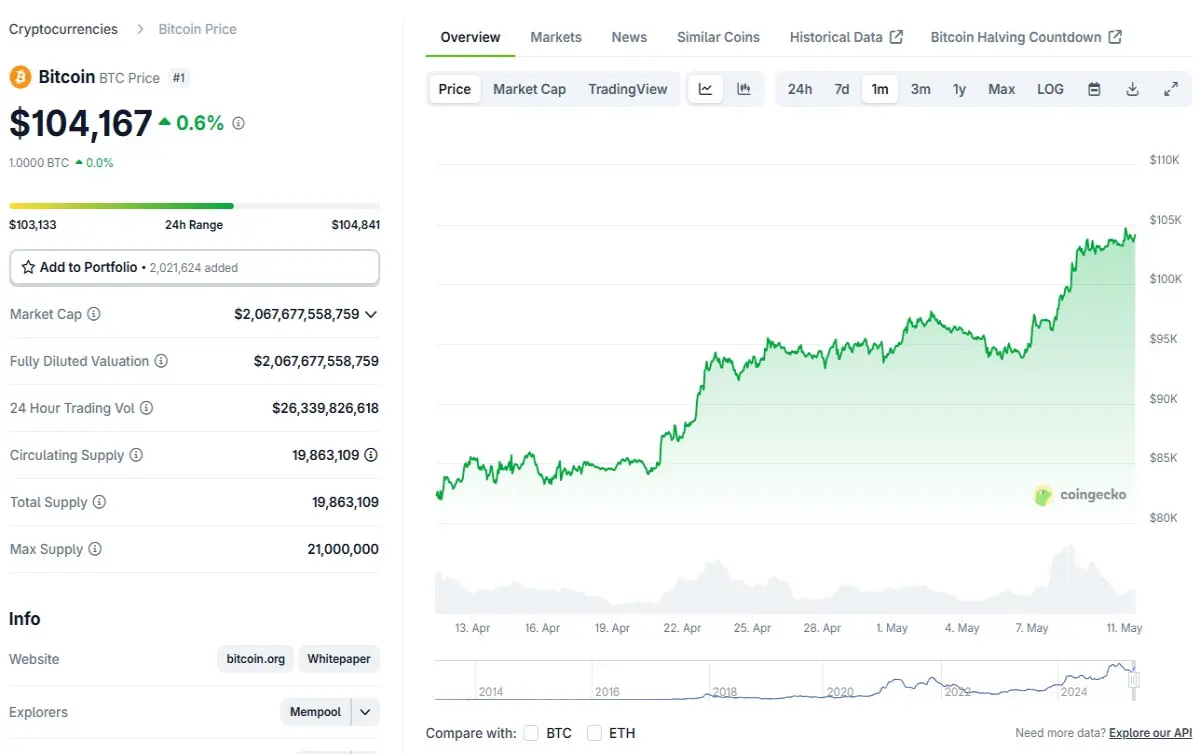This screenshot has height=754, width=1200.
Task: Click info icon next to 19,863,109 circulating value
Action: pos(371,455)
